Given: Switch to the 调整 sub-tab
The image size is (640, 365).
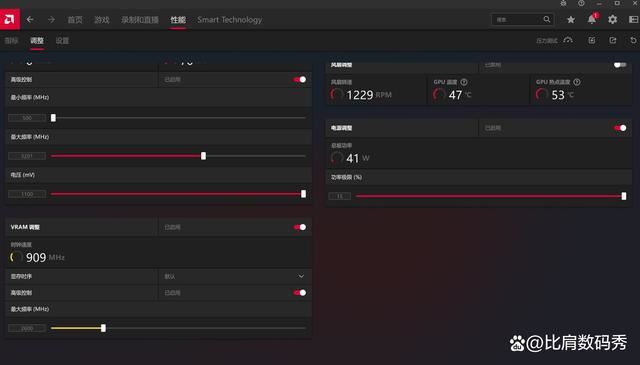Looking at the screenshot, I should pos(37,40).
